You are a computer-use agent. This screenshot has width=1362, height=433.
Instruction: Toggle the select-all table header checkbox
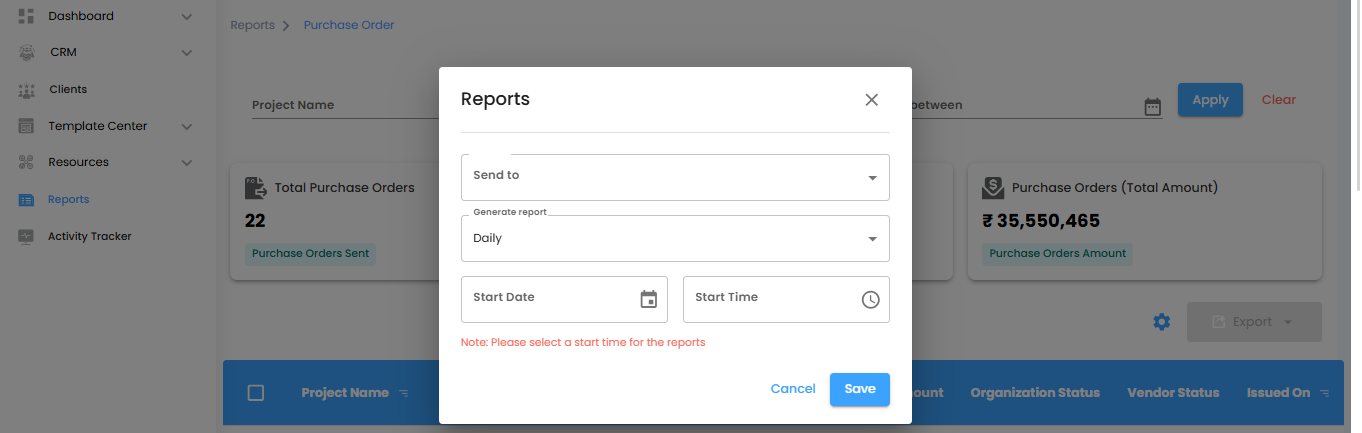255,393
